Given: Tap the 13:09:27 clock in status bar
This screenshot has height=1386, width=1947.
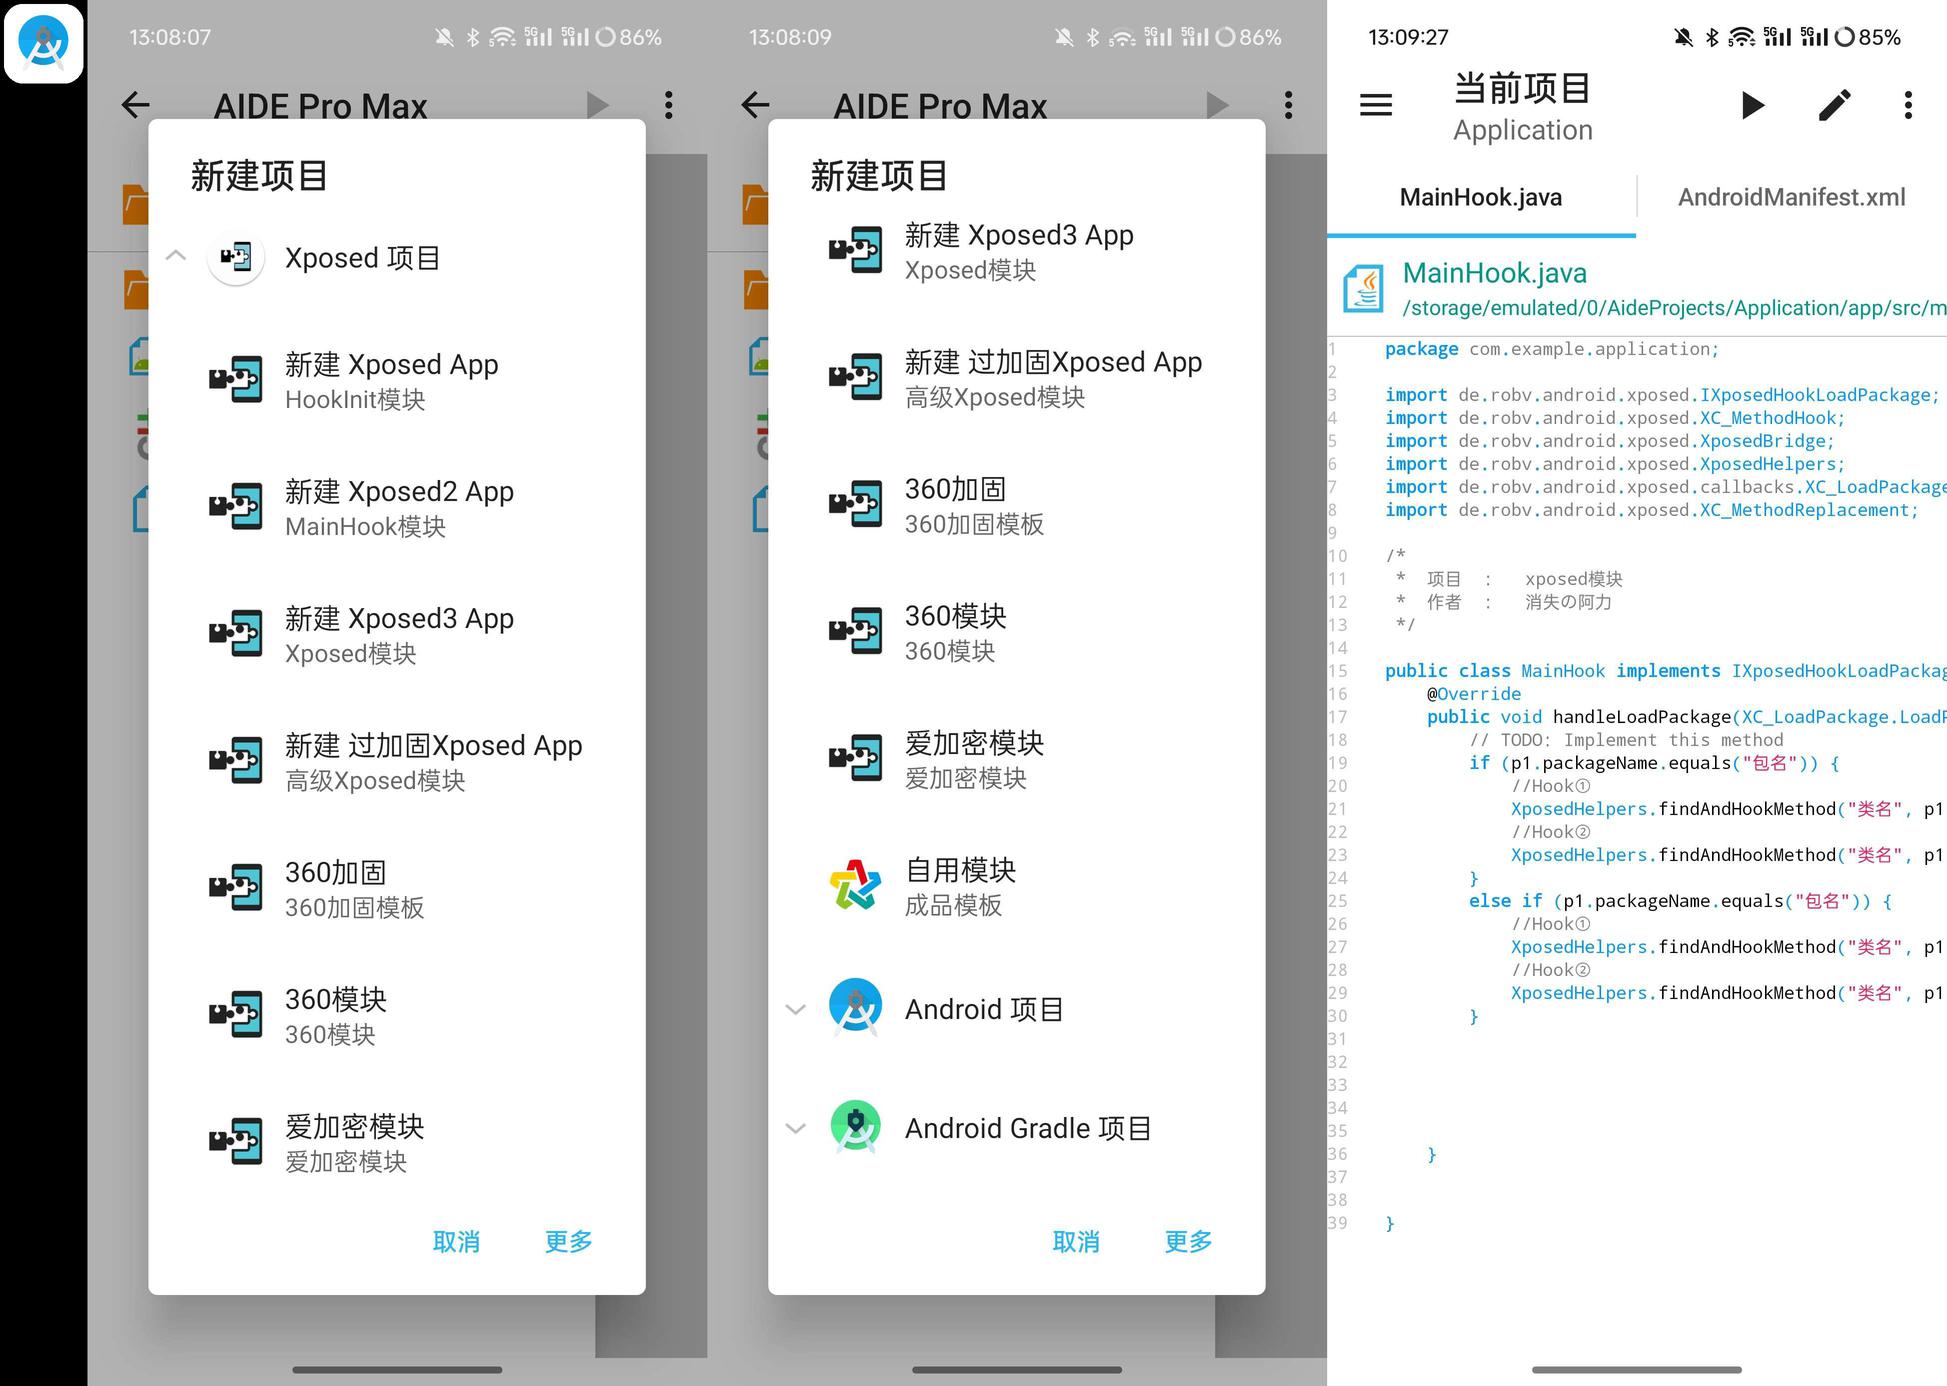Looking at the screenshot, I should pyautogui.click(x=1408, y=37).
